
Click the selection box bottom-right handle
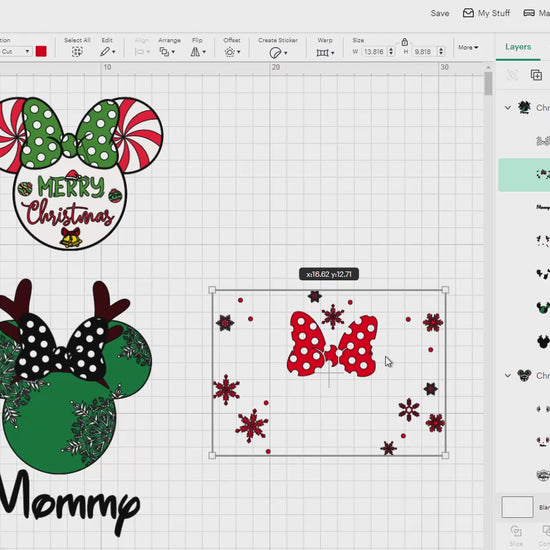click(x=445, y=455)
